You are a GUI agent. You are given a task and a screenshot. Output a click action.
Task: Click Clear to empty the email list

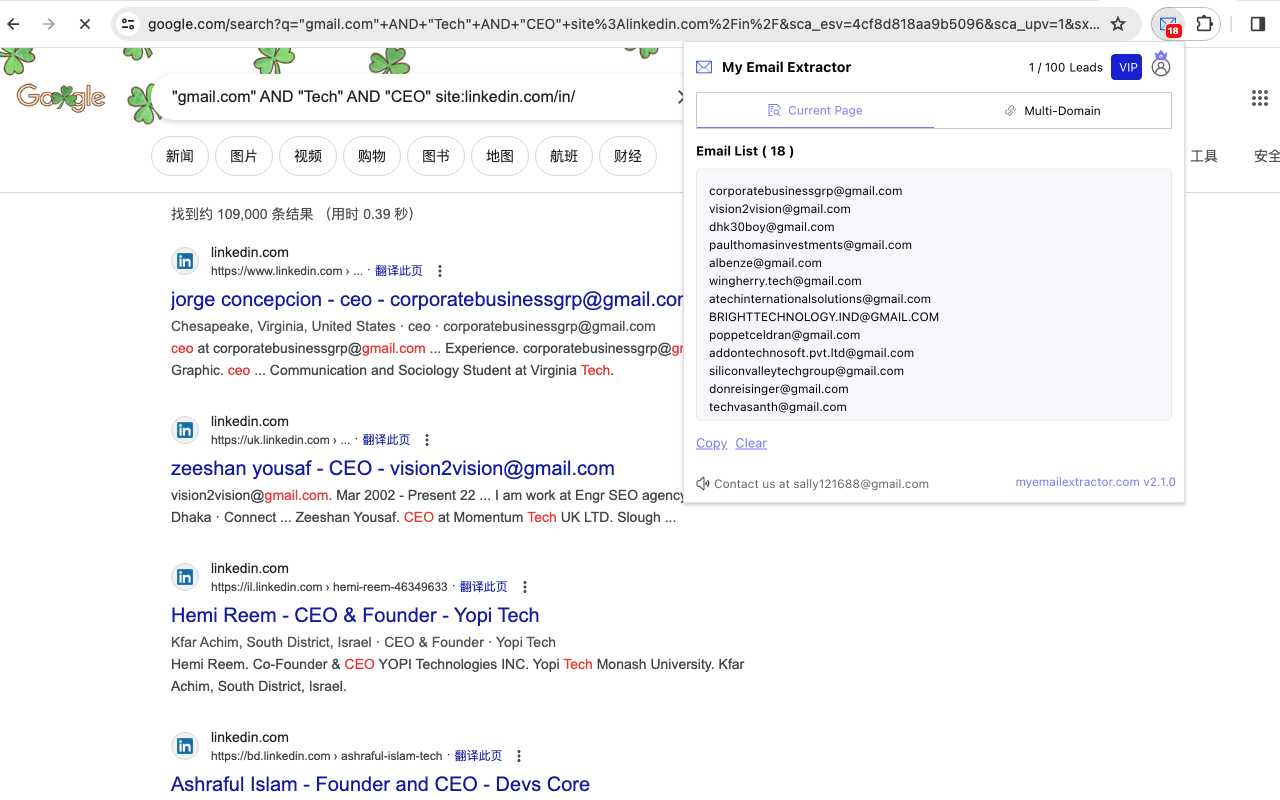(751, 443)
